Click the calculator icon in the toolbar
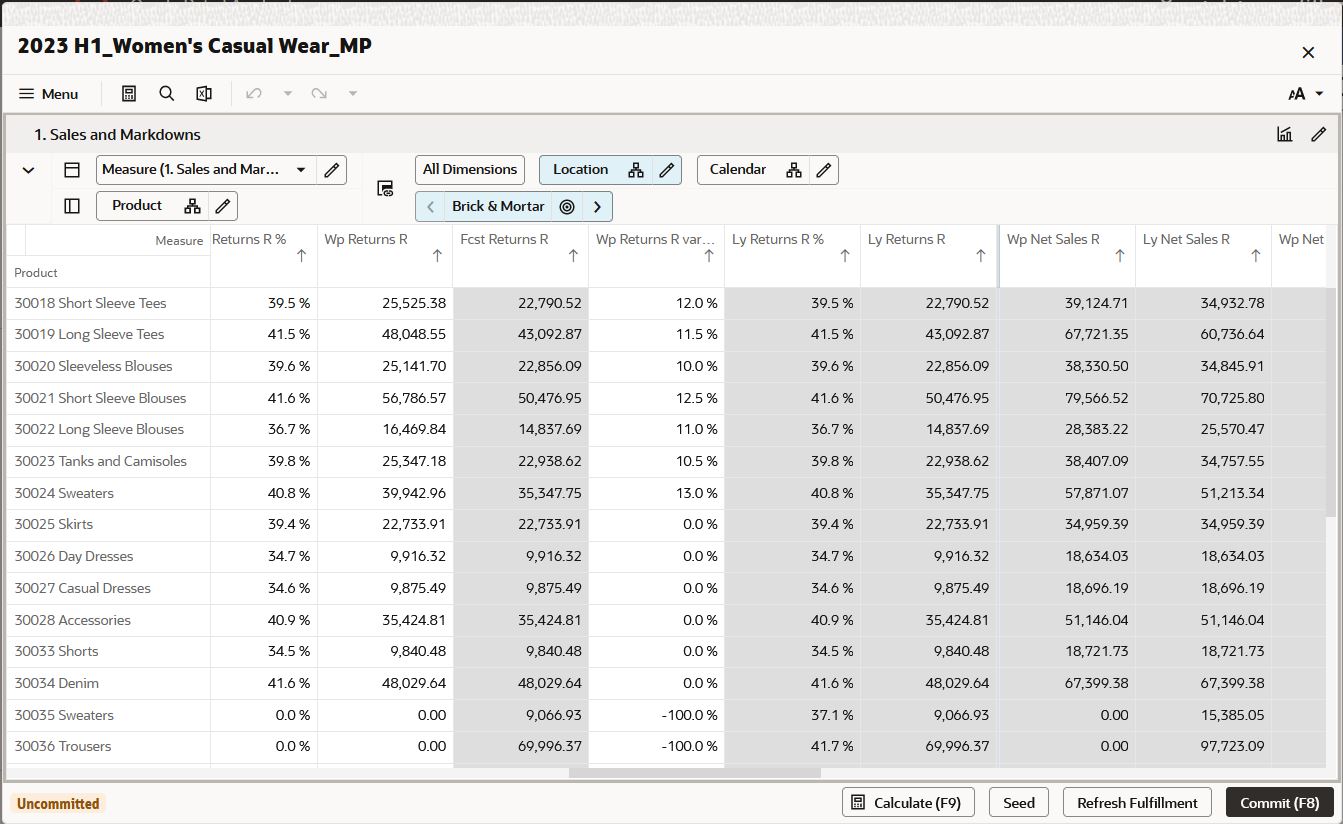Image resolution: width=1343 pixels, height=824 pixels. [x=129, y=94]
